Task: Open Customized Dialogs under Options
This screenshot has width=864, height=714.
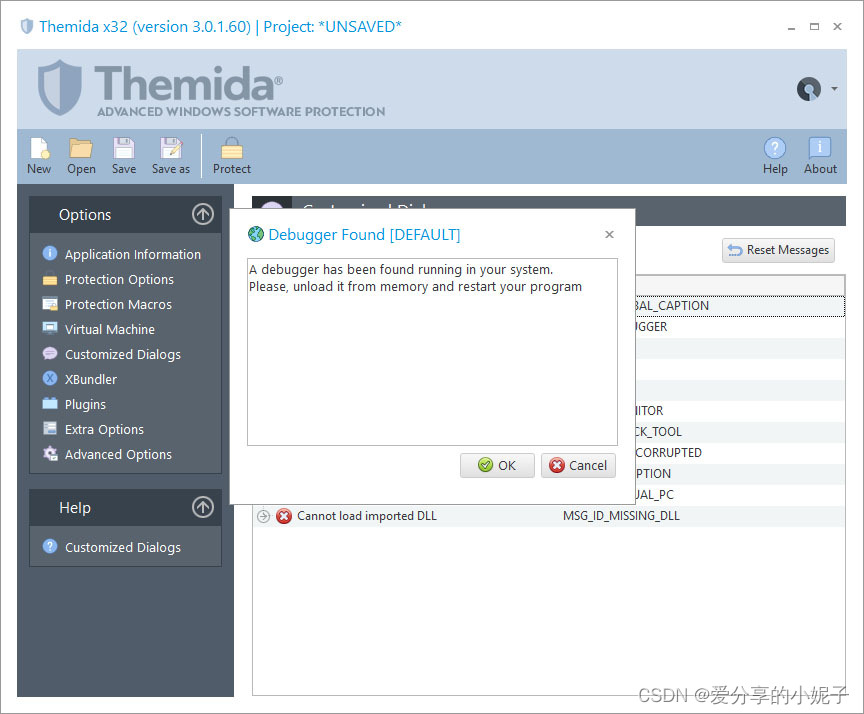Action: (x=123, y=354)
